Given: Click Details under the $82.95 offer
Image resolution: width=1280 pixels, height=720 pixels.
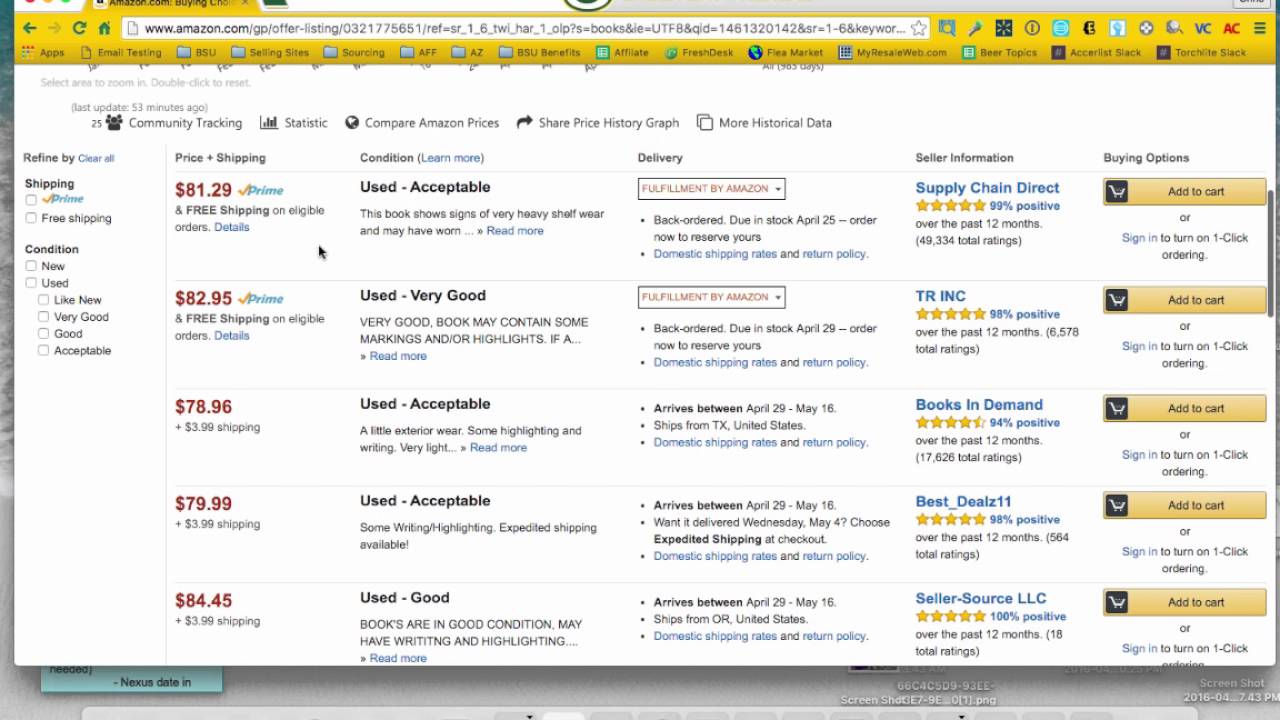Looking at the screenshot, I should point(231,336).
